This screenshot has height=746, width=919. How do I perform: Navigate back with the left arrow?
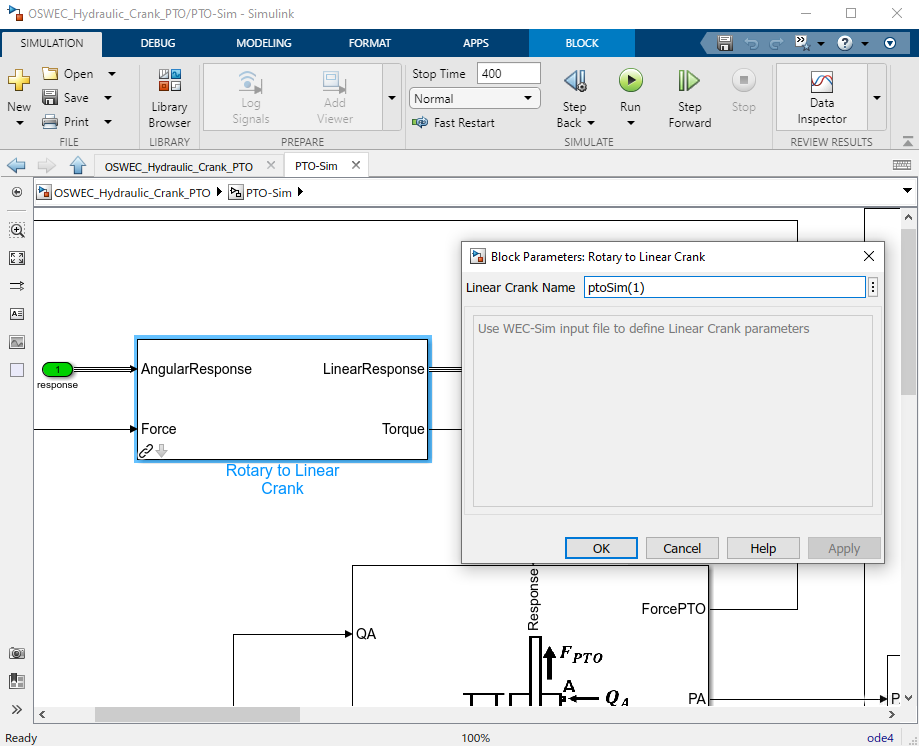(x=16, y=166)
